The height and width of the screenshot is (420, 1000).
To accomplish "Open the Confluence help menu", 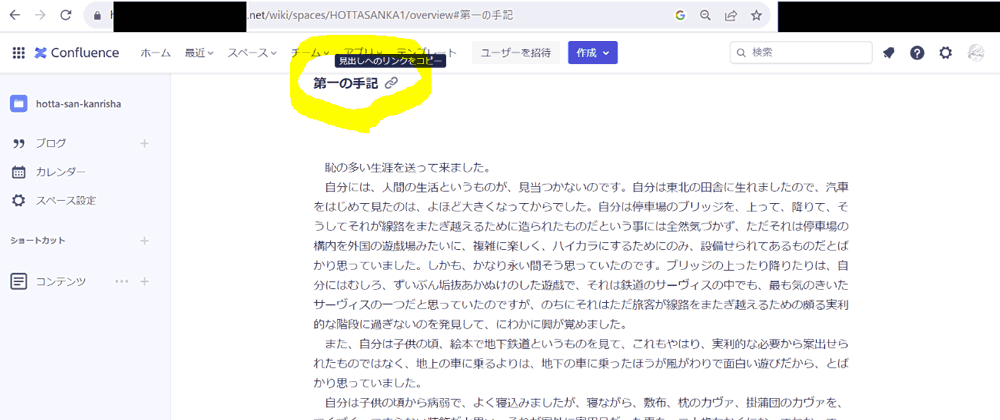I will (x=917, y=53).
